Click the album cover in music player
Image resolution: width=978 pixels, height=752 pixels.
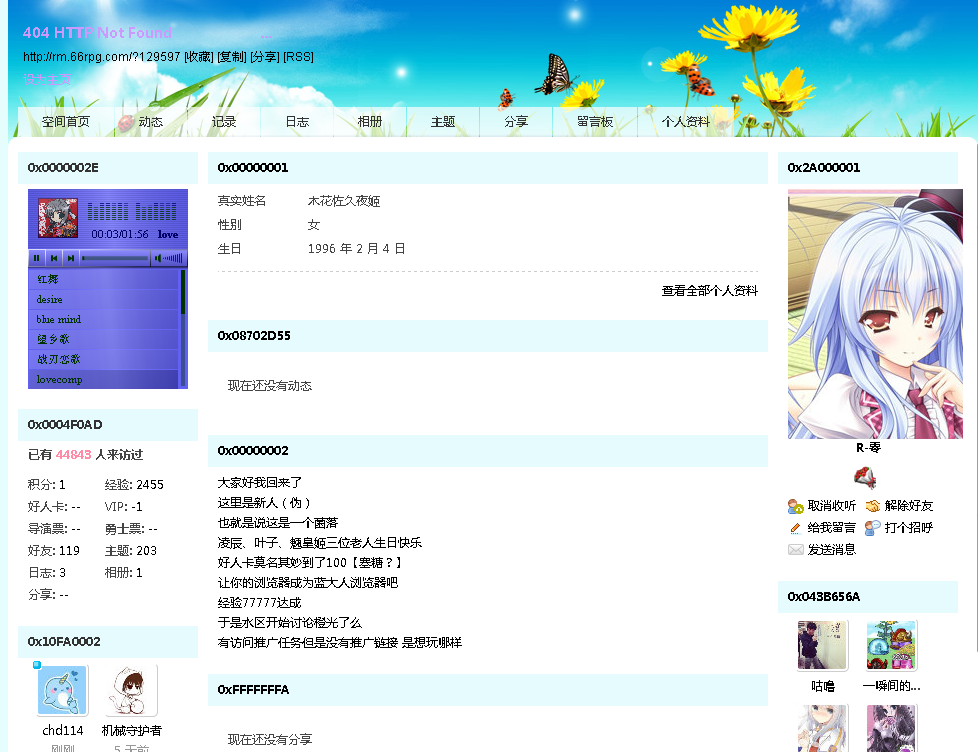58,218
